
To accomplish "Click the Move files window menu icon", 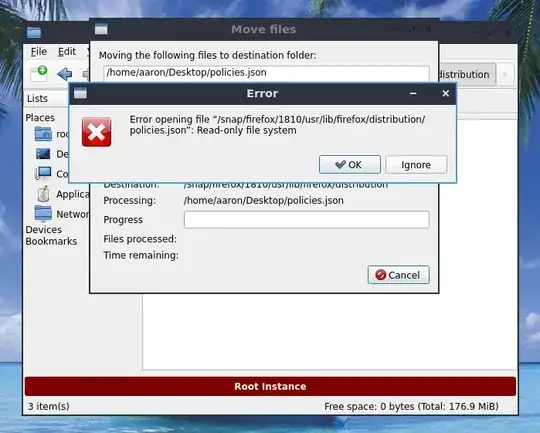I will coord(101,29).
